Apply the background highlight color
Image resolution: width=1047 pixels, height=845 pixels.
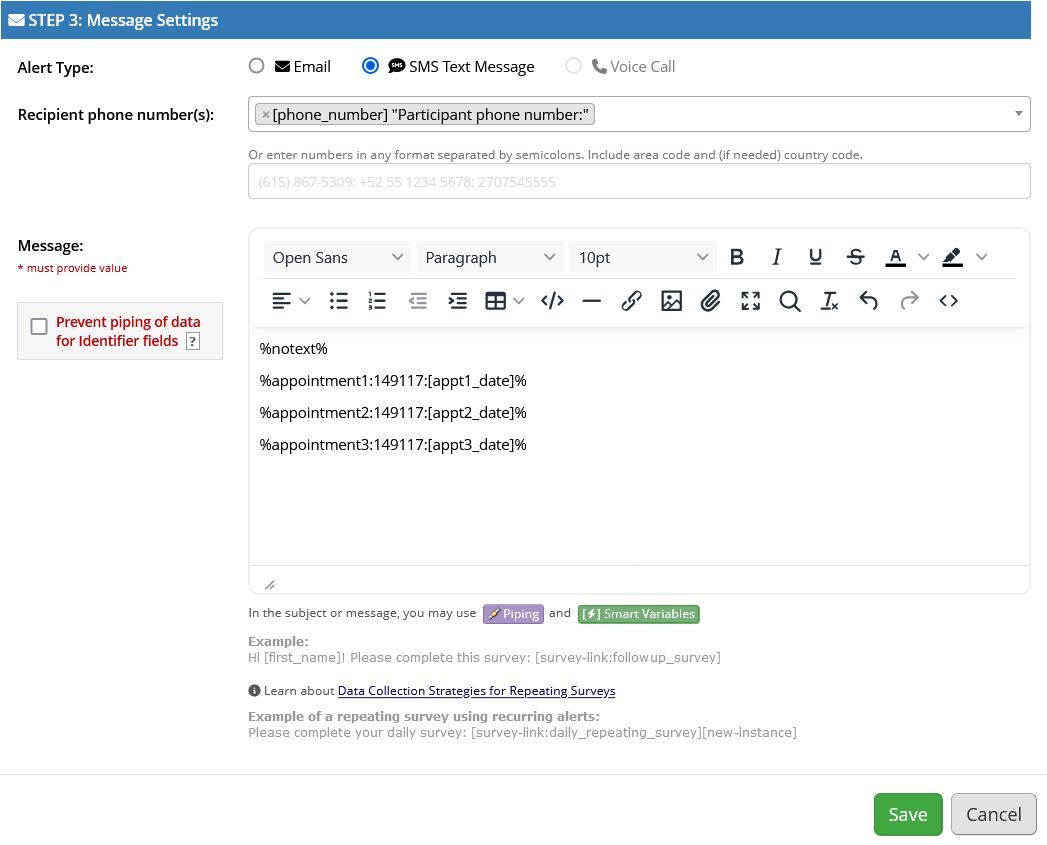[952, 257]
